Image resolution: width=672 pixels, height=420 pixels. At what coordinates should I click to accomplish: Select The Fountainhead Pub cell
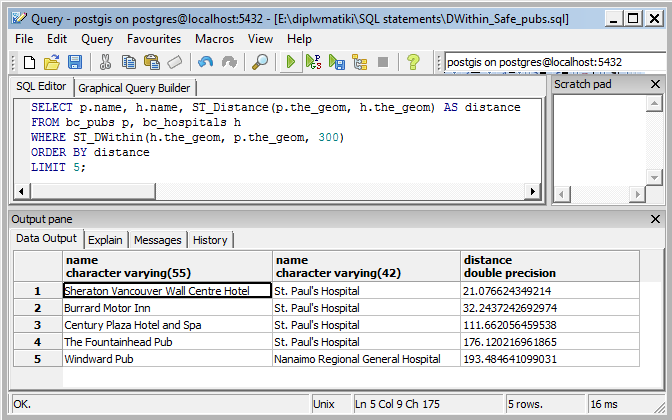168,342
